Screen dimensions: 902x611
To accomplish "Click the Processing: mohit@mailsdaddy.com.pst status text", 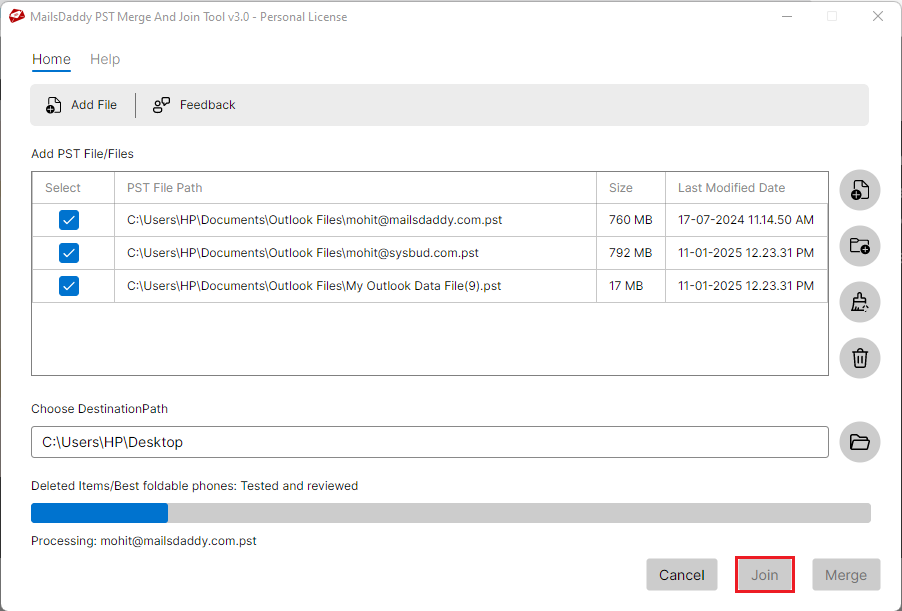I will 144,541.
